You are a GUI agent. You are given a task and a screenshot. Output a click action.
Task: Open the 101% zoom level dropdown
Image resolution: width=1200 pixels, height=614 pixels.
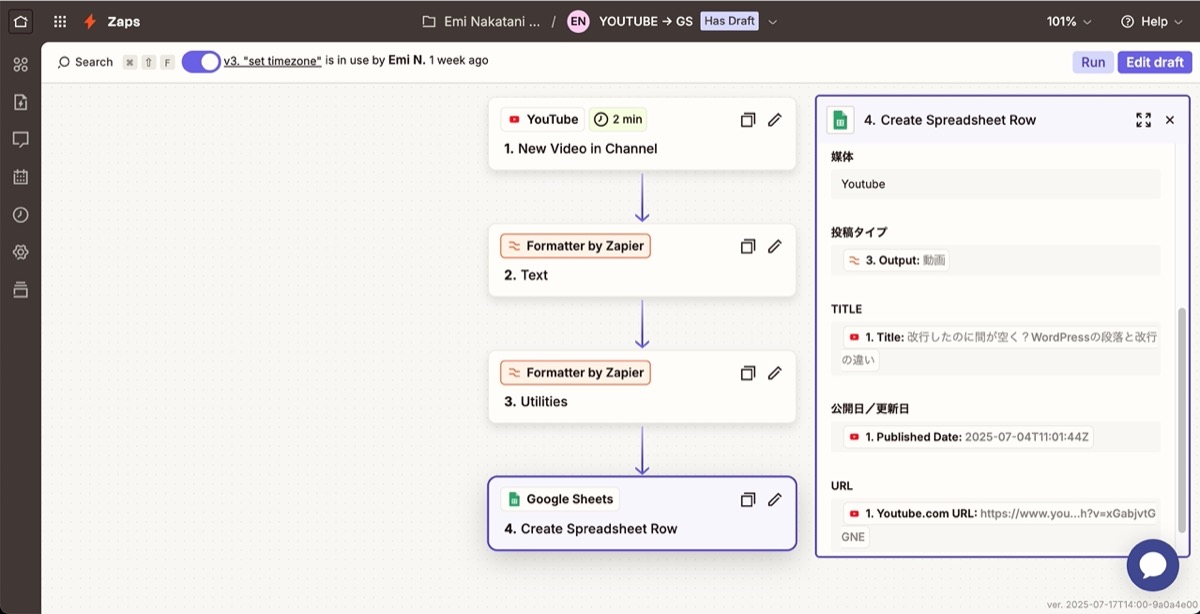[1069, 21]
